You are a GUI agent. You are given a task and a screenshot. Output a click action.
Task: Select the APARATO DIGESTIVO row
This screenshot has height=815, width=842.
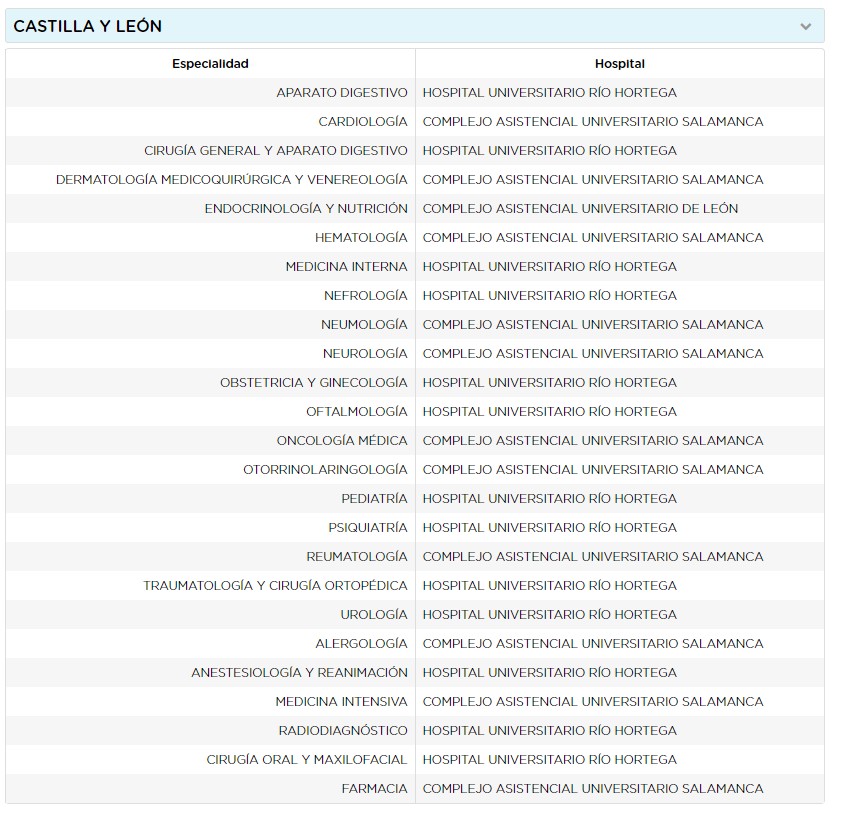(345, 92)
